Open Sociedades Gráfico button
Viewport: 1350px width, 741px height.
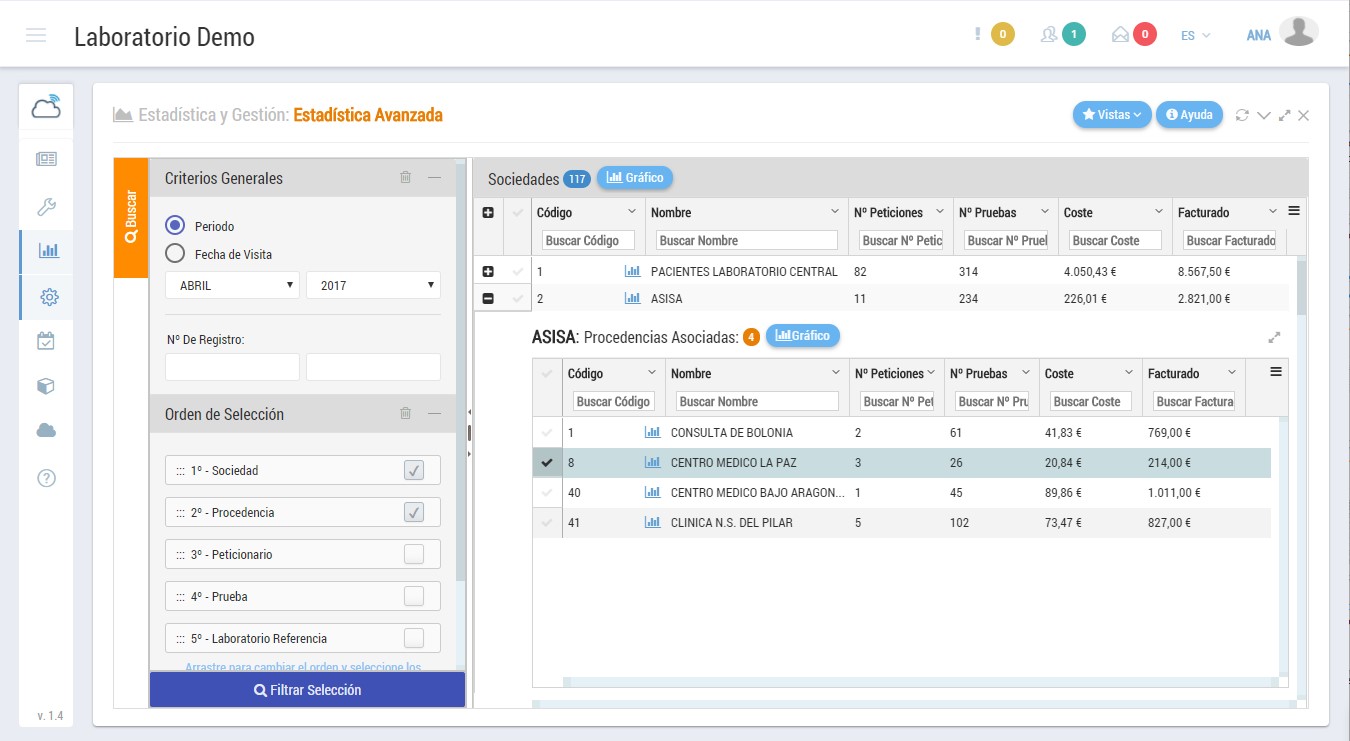click(635, 178)
